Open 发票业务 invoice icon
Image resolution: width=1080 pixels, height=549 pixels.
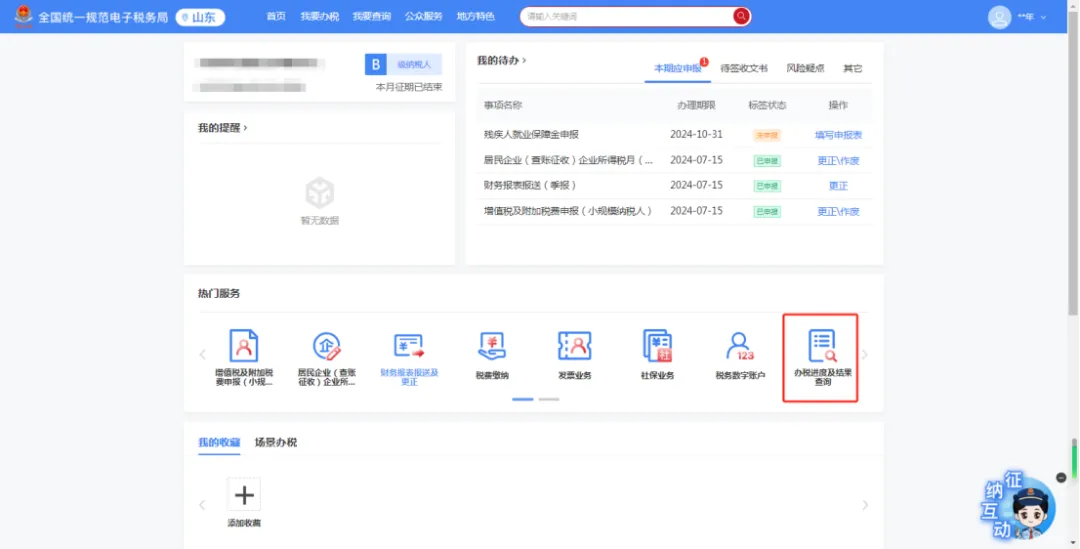coord(574,346)
